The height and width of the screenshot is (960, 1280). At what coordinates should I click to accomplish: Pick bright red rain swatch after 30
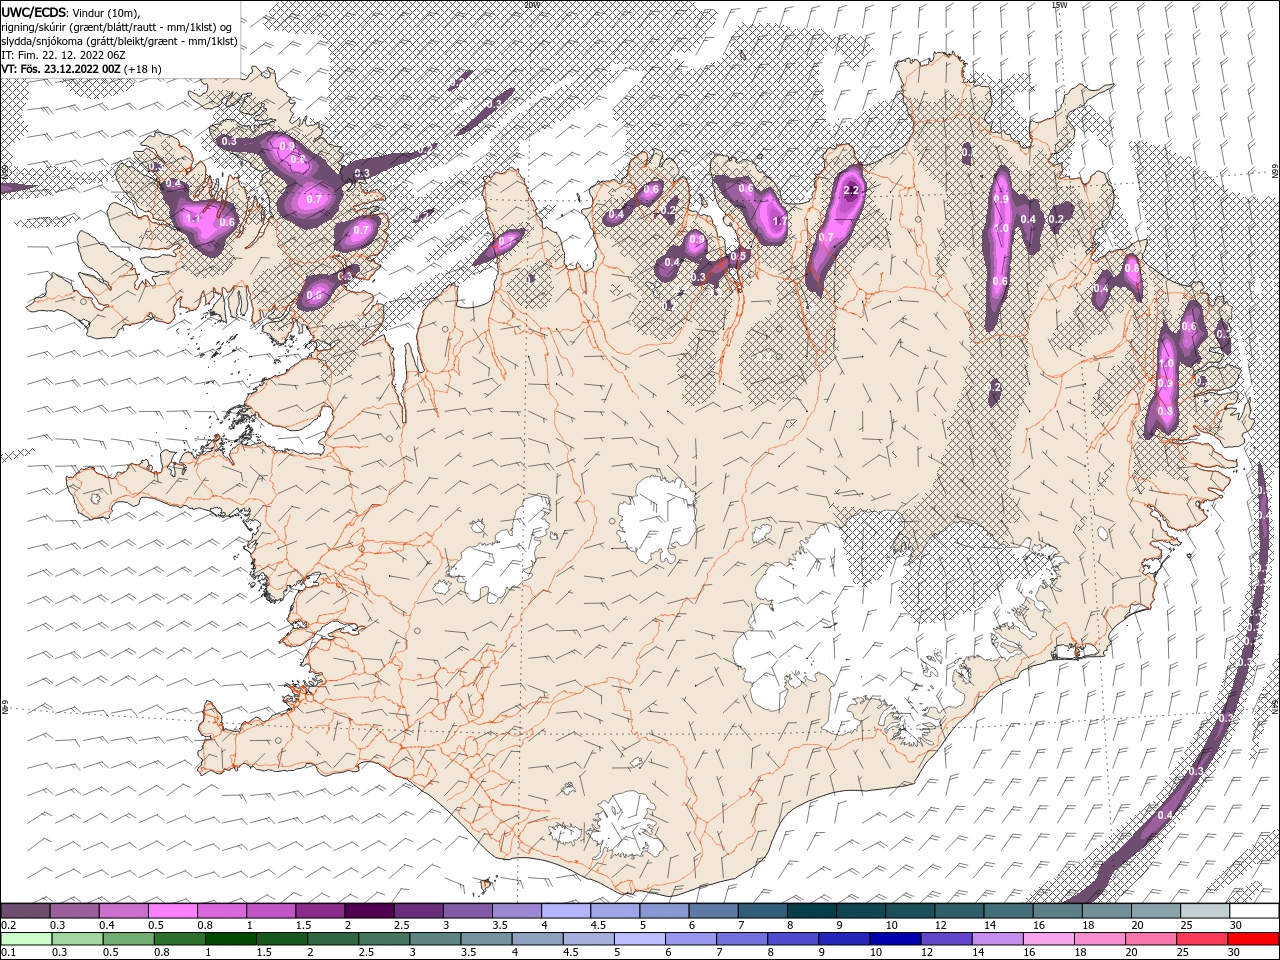coord(1253,939)
